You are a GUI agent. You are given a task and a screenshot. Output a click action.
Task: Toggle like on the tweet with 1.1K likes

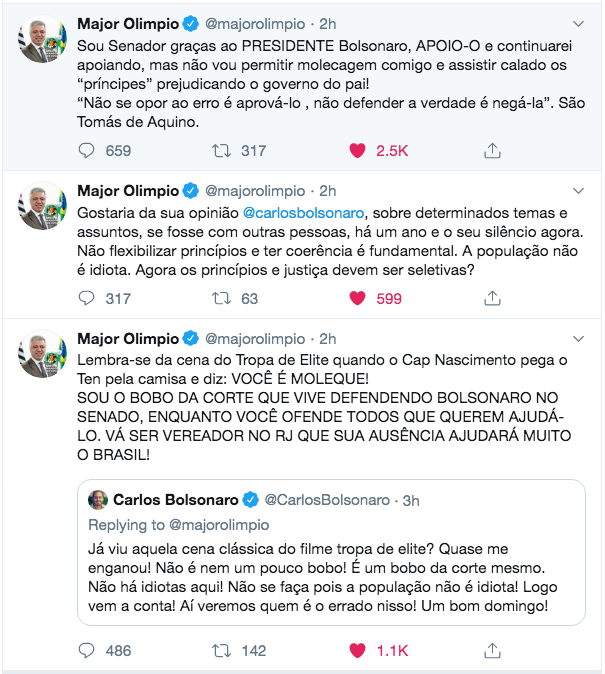[x=357, y=650]
